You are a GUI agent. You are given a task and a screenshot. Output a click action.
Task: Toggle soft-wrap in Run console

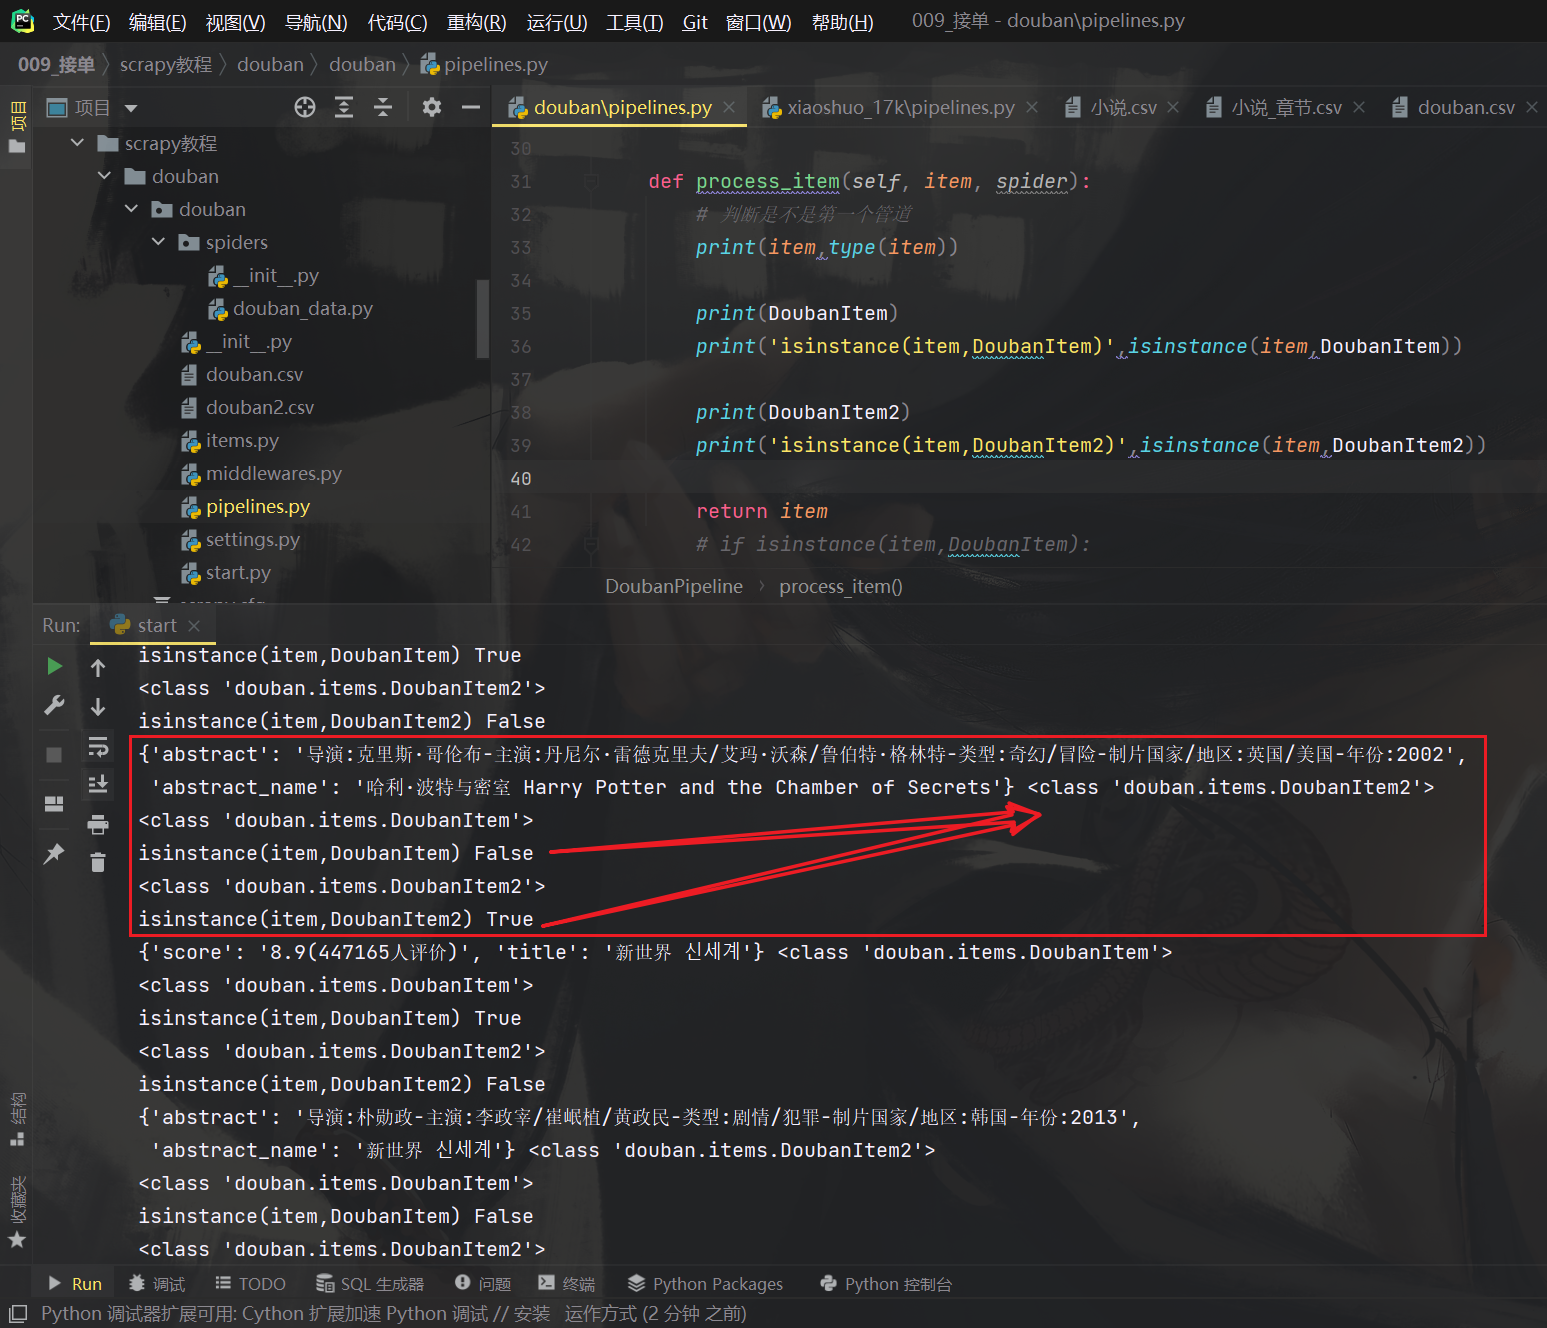pyautogui.click(x=98, y=746)
